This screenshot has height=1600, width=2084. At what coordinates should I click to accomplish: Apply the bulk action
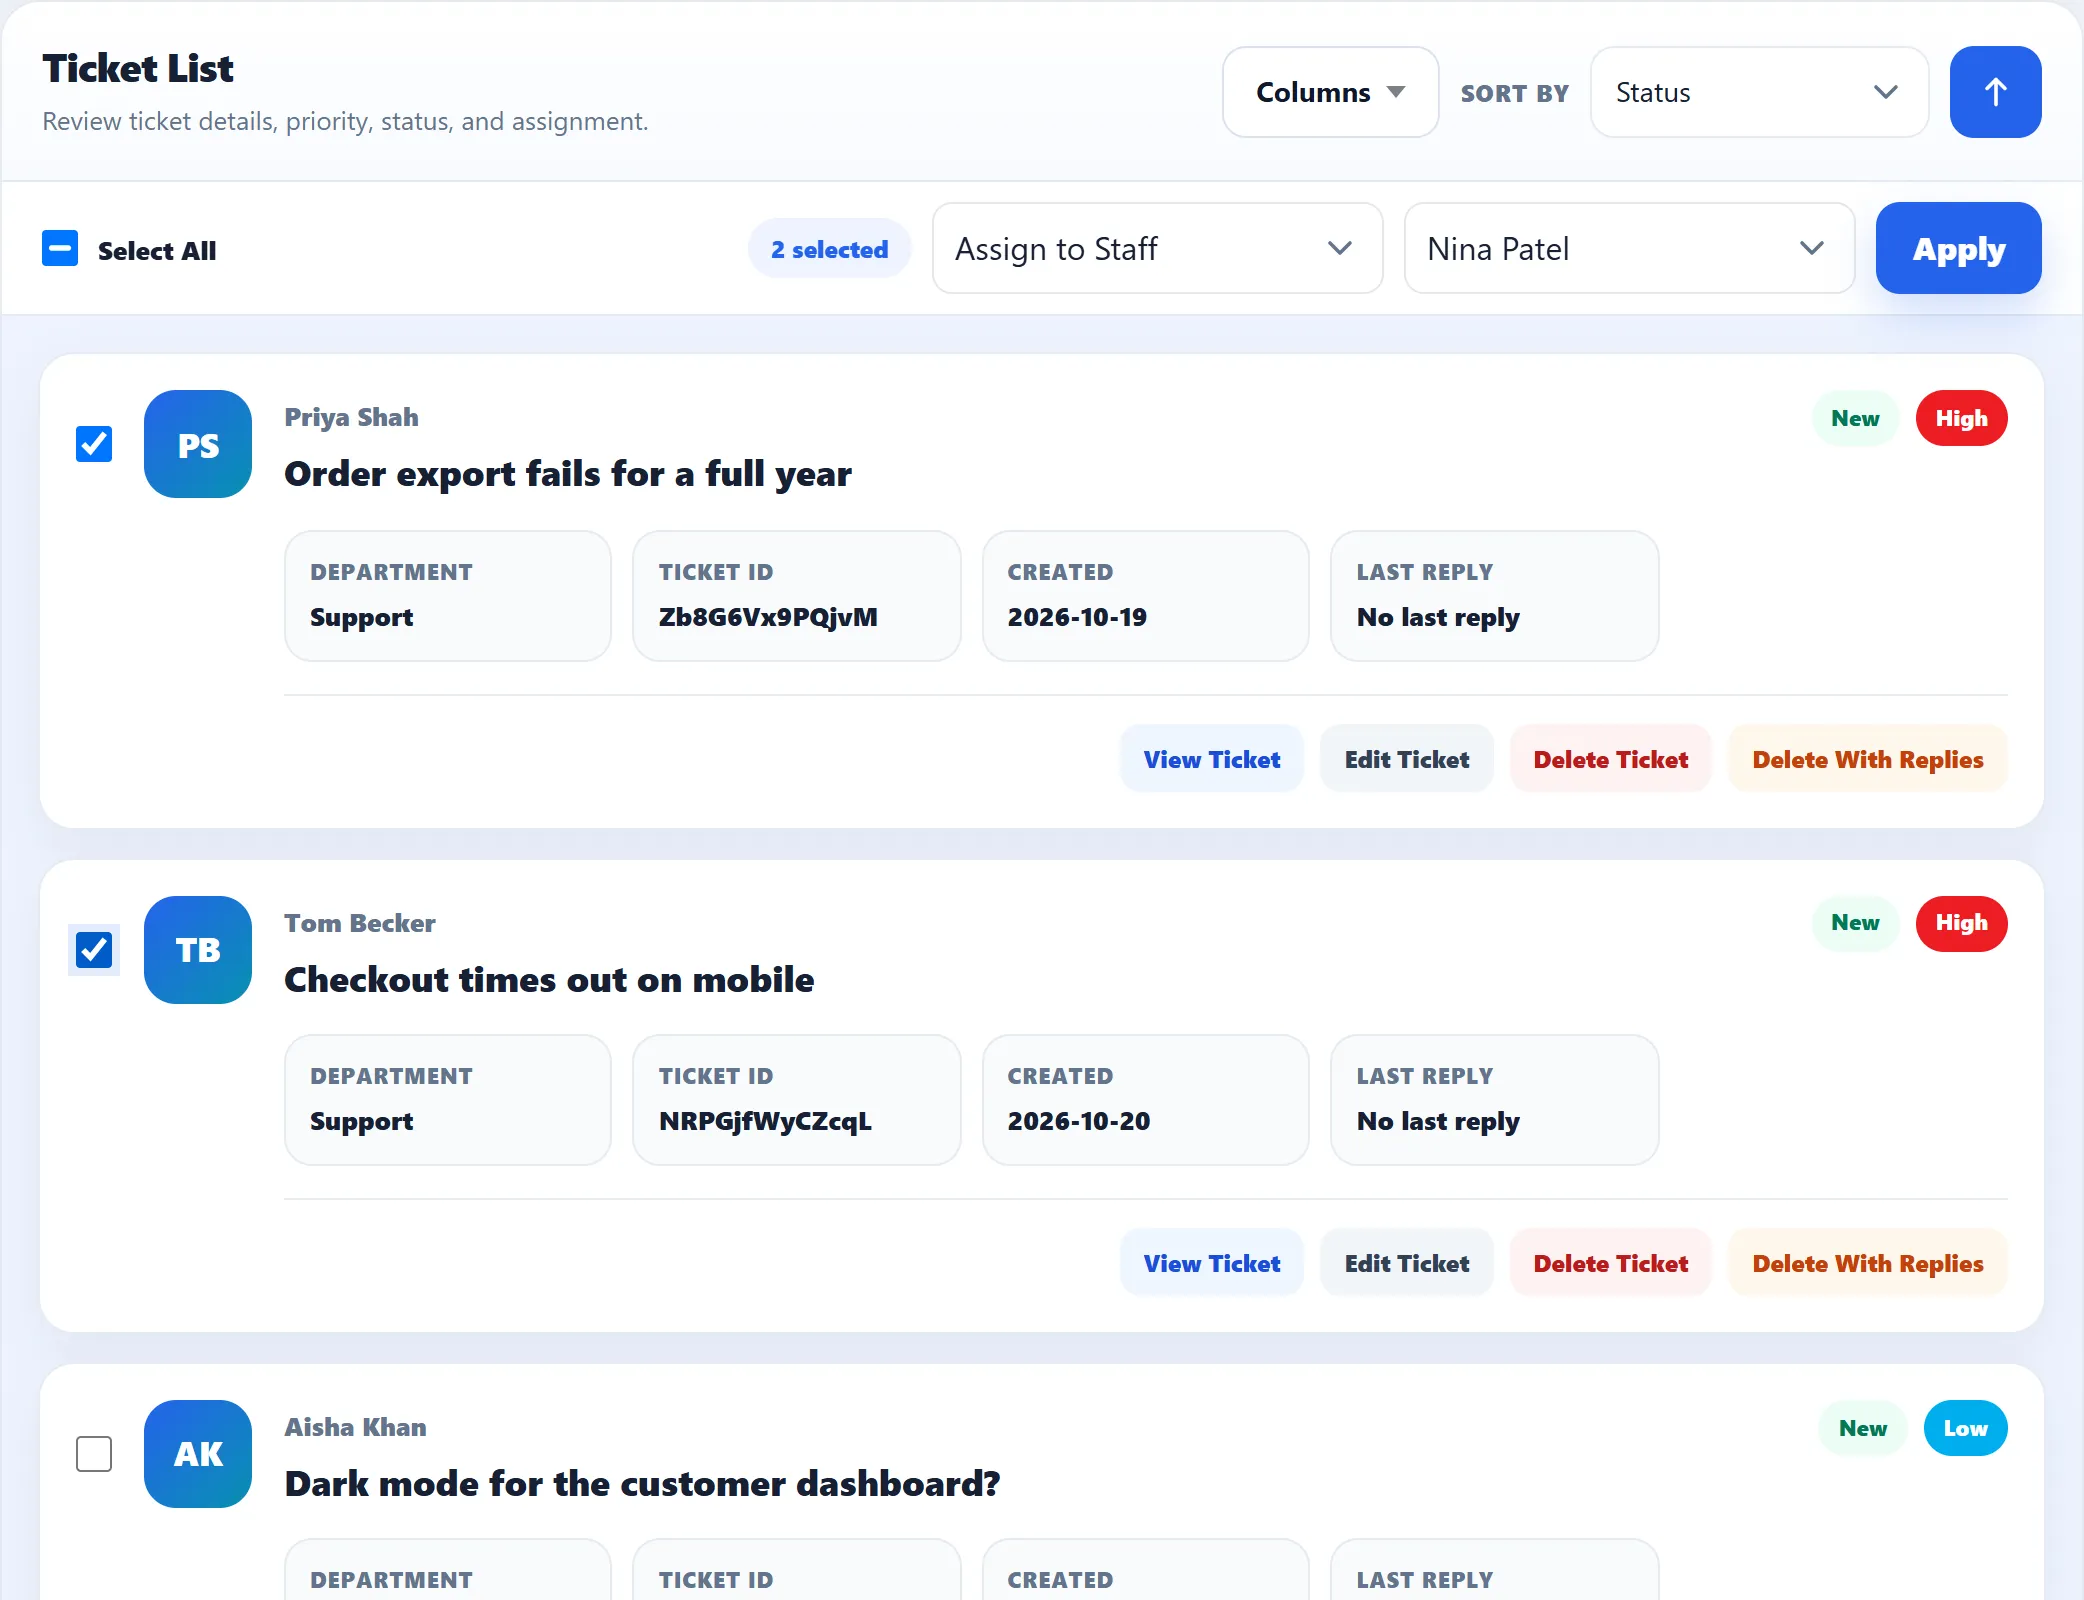pos(1958,248)
